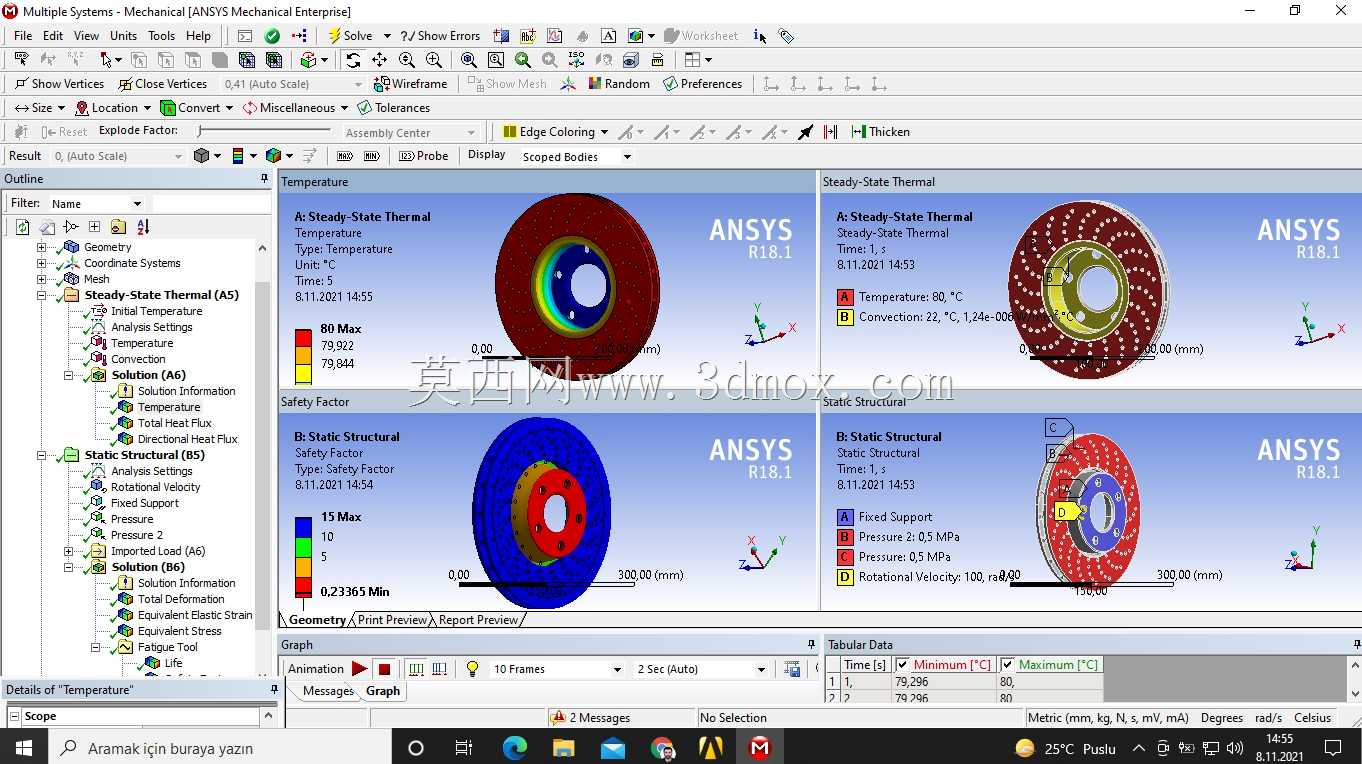
Task: Collapse the Steady-State Thermal (A5) branch
Action: (x=42, y=295)
